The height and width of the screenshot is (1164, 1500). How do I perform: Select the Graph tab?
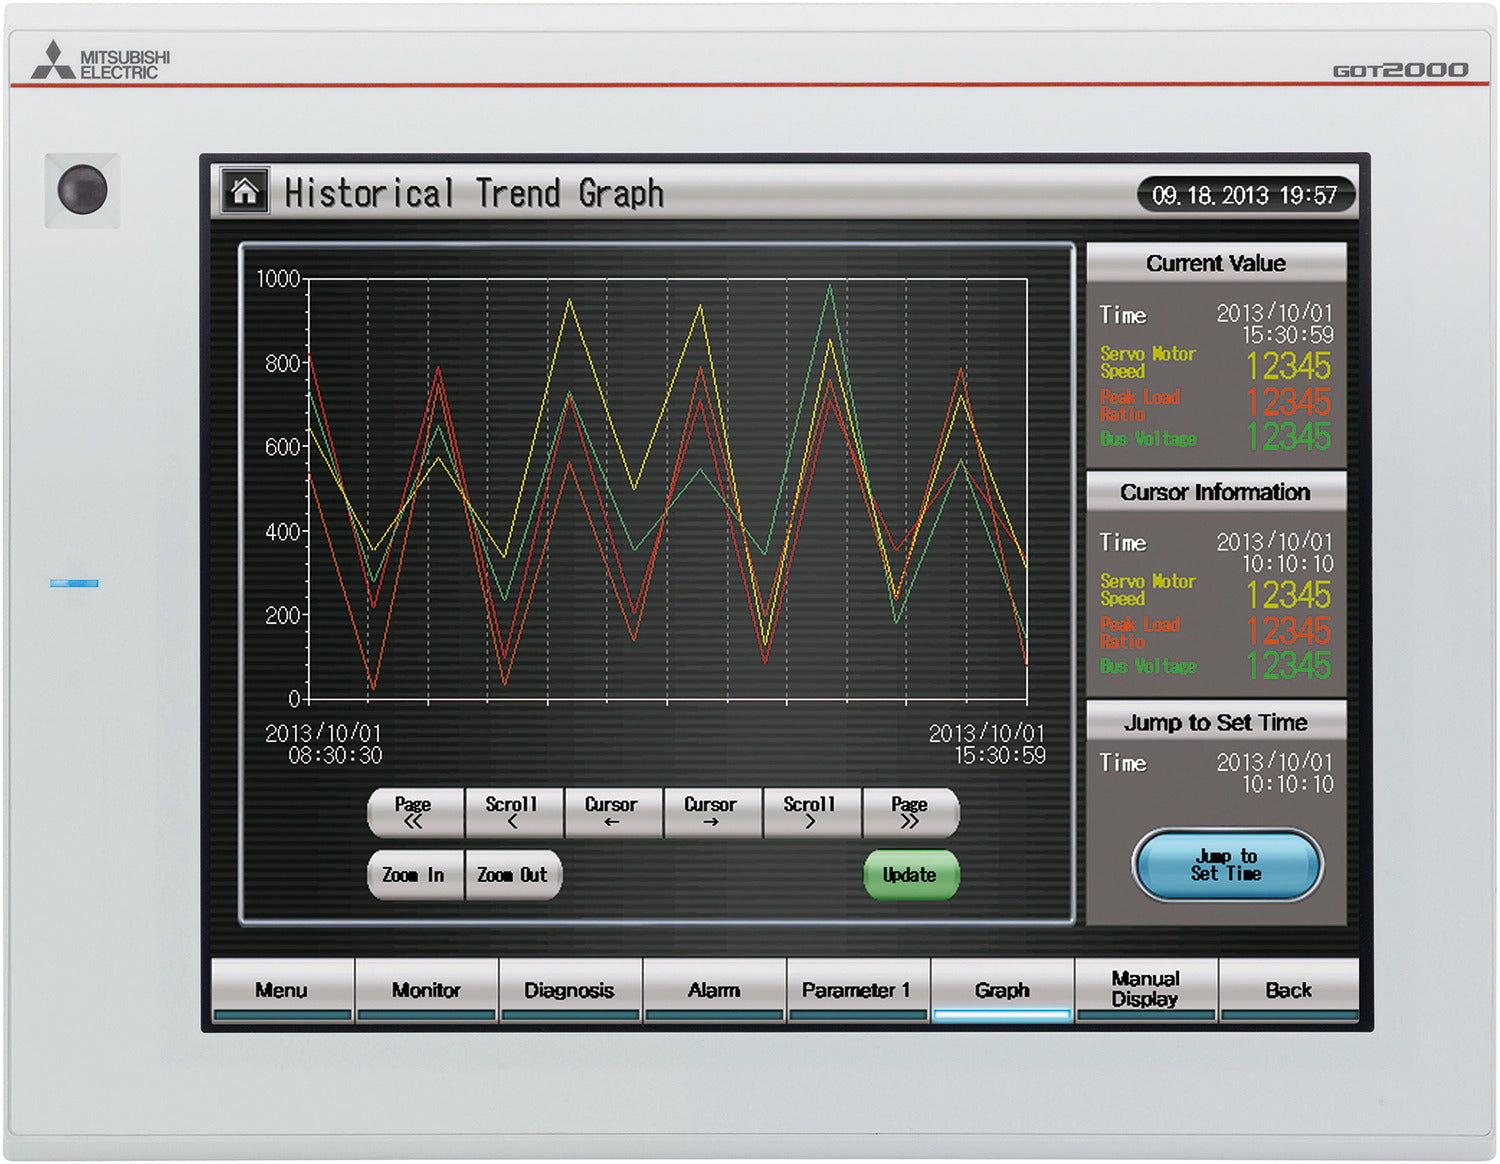point(1002,990)
